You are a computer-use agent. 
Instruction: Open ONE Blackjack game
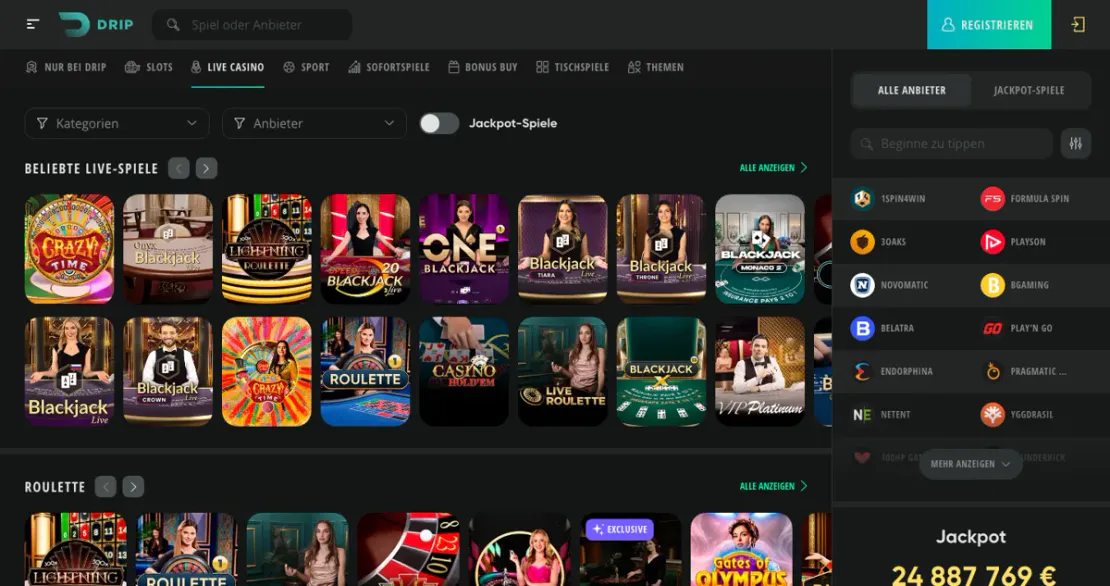[464, 249]
